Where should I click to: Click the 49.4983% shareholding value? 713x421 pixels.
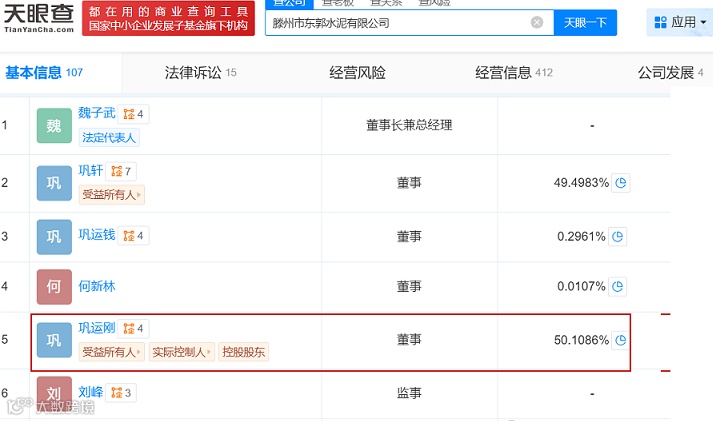(x=581, y=183)
